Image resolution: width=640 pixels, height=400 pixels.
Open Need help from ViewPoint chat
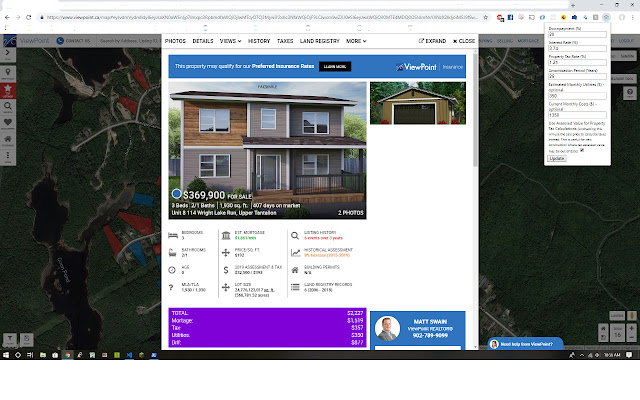[x=526, y=344]
